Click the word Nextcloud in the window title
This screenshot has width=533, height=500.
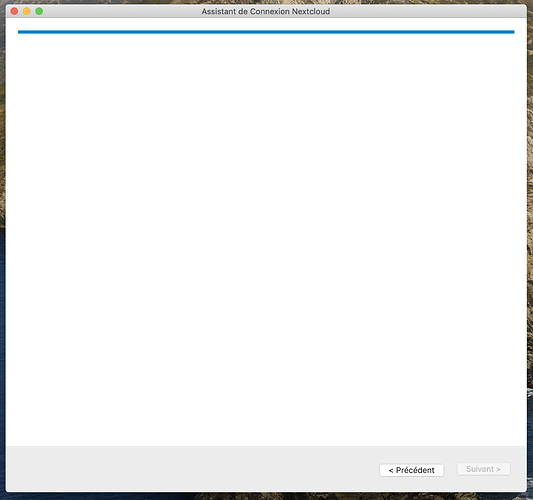pos(311,12)
